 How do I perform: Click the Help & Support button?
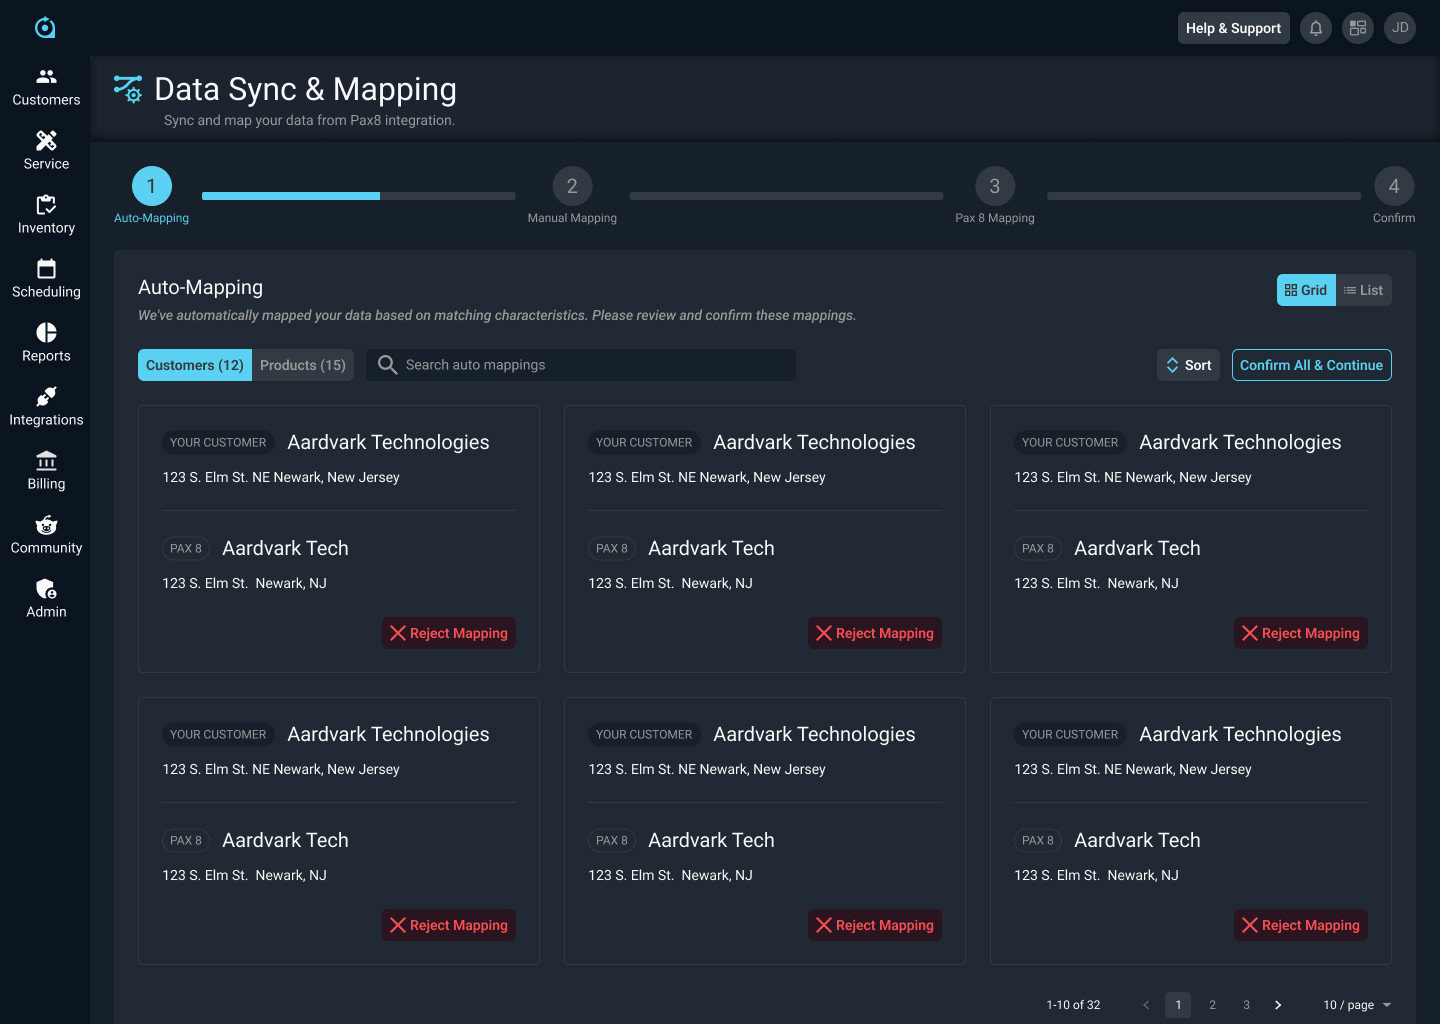tap(1233, 28)
